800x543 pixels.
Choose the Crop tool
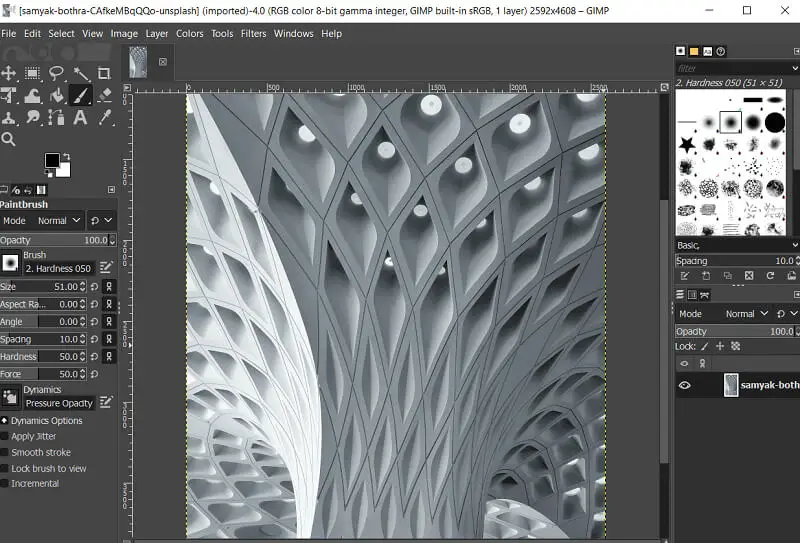[x=104, y=73]
